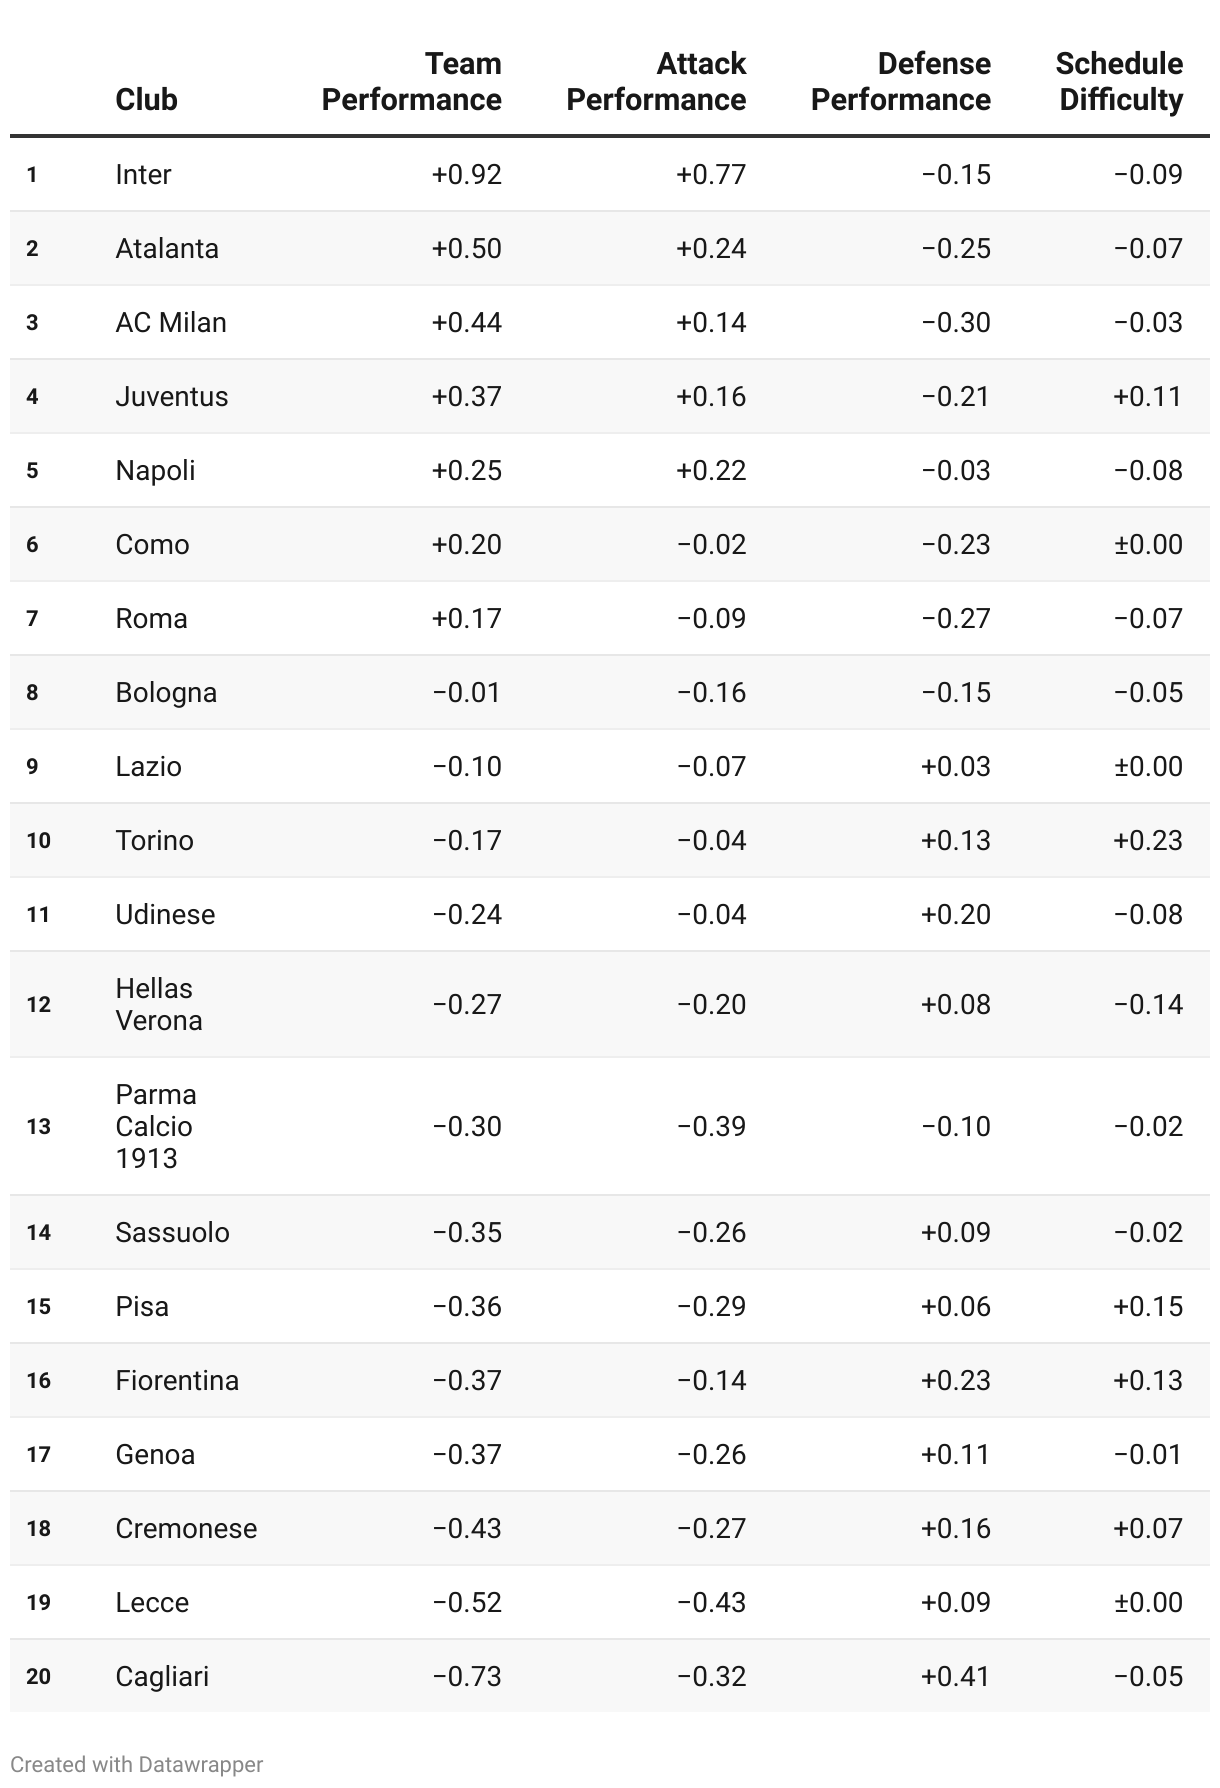Click Inter's +0.92 team performance value
The height and width of the screenshot is (1788, 1220).
click(466, 174)
